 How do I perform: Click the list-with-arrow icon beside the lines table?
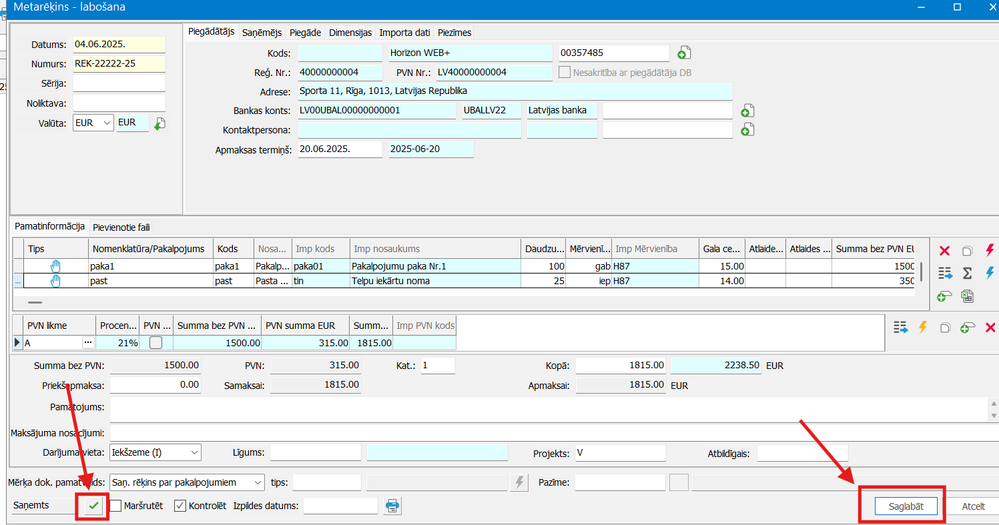[945, 273]
